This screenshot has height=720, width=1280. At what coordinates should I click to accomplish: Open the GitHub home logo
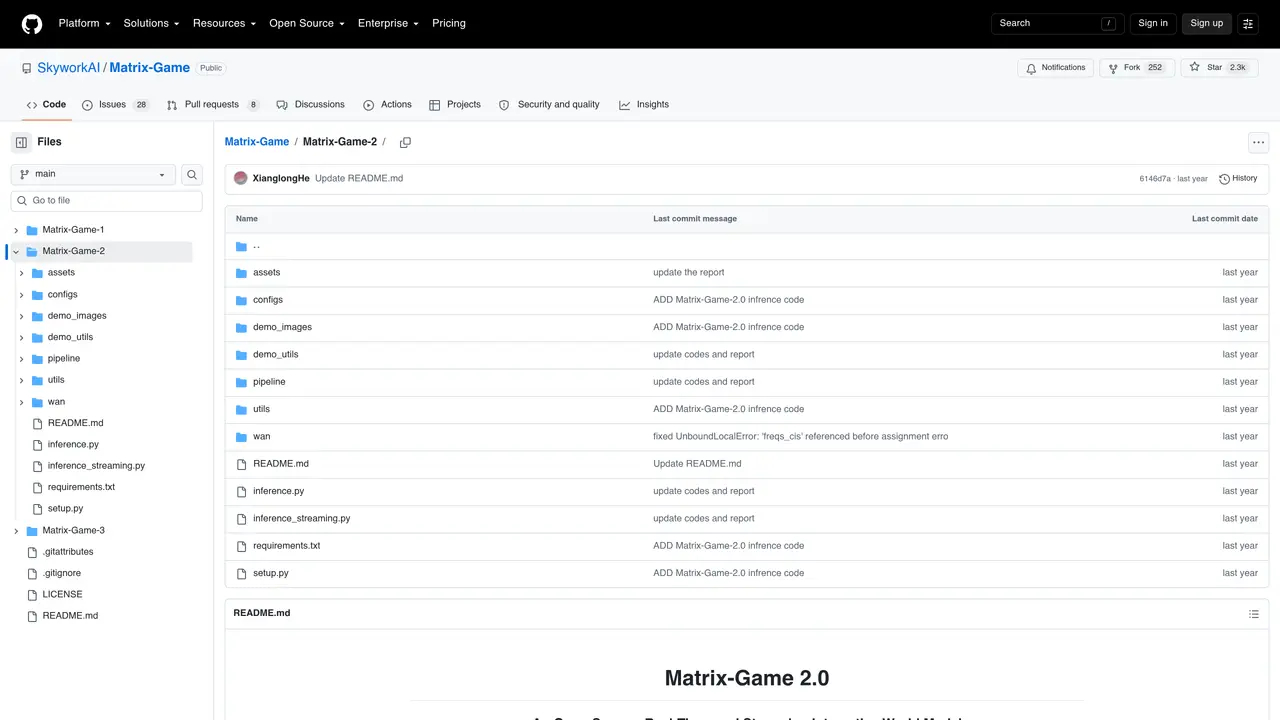point(32,23)
